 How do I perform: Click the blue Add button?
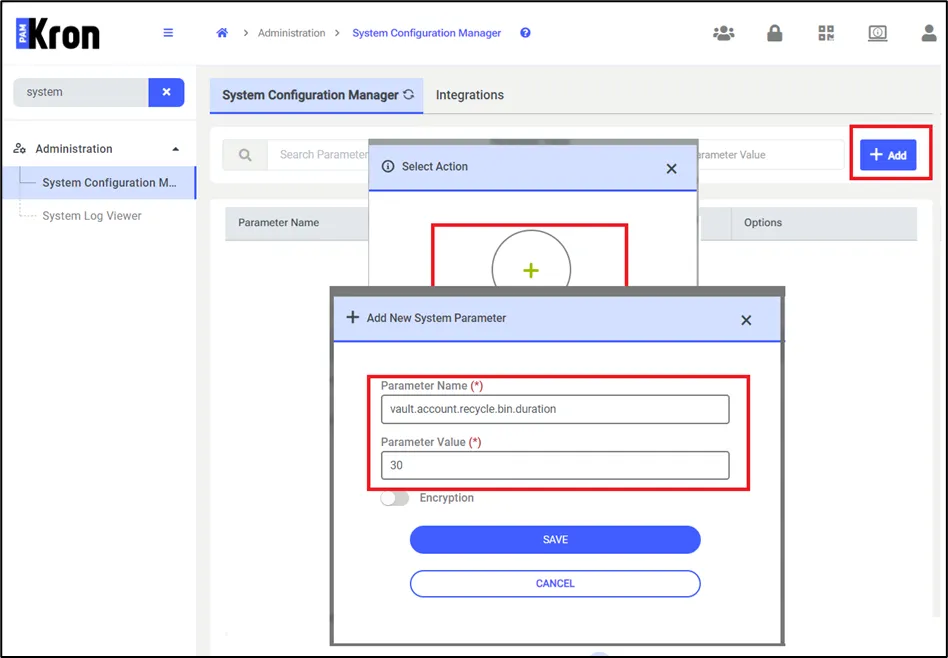pyautogui.click(x=888, y=155)
